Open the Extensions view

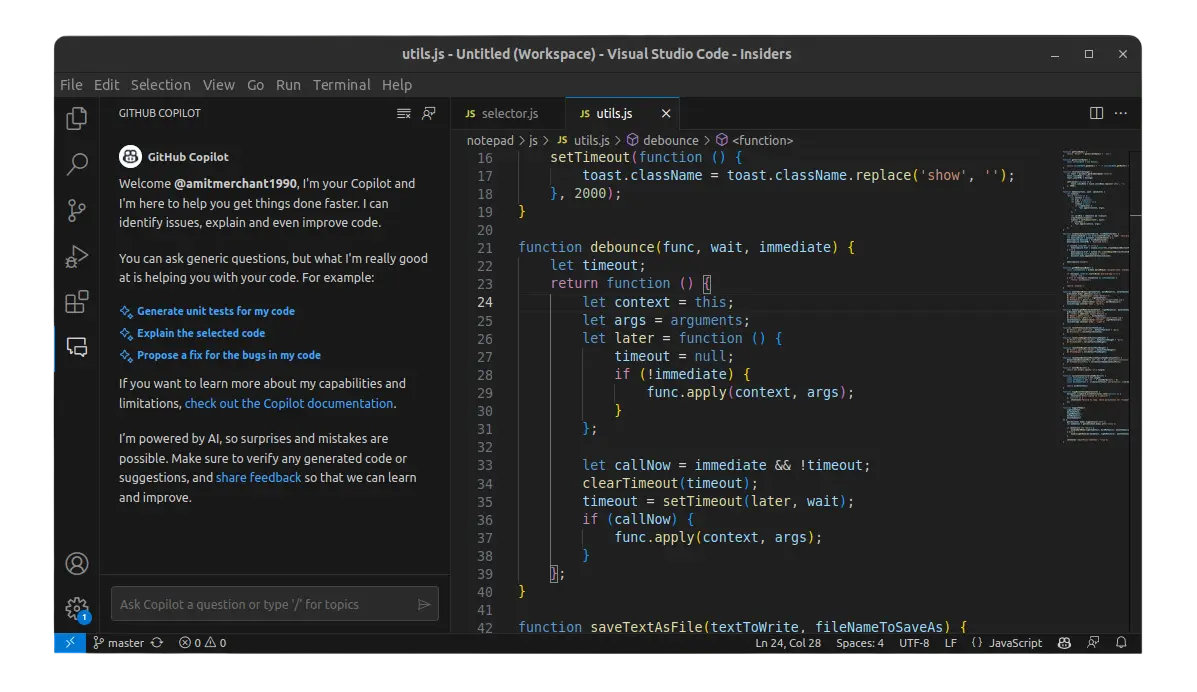(x=76, y=302)
